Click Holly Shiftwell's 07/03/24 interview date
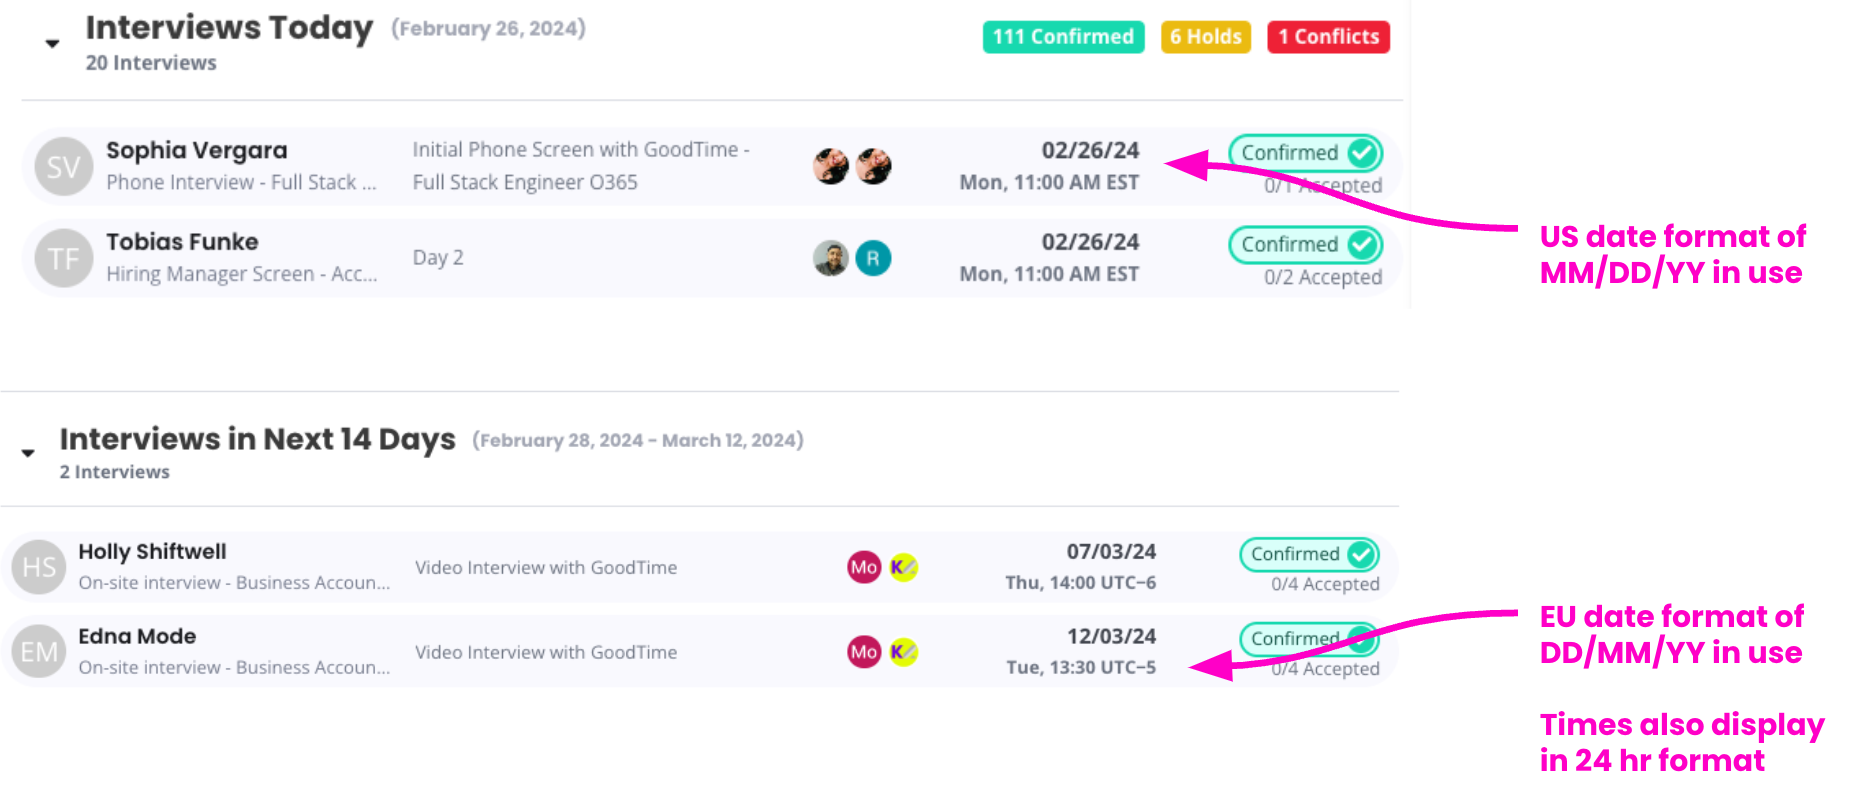The image size is (1854, 790). click(1111, 551)
